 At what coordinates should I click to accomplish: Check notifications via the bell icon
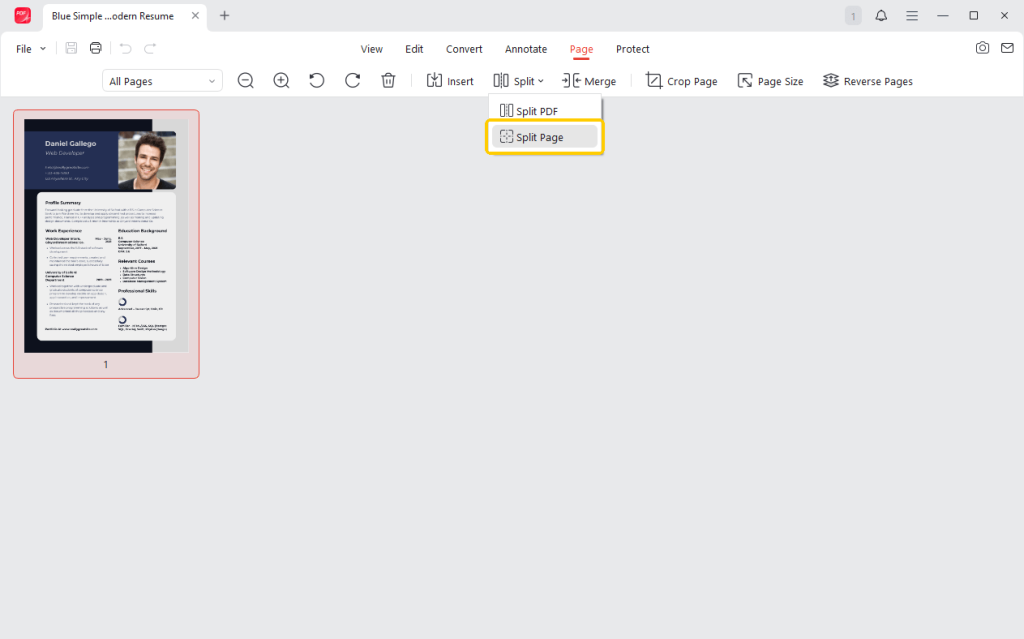880,15
